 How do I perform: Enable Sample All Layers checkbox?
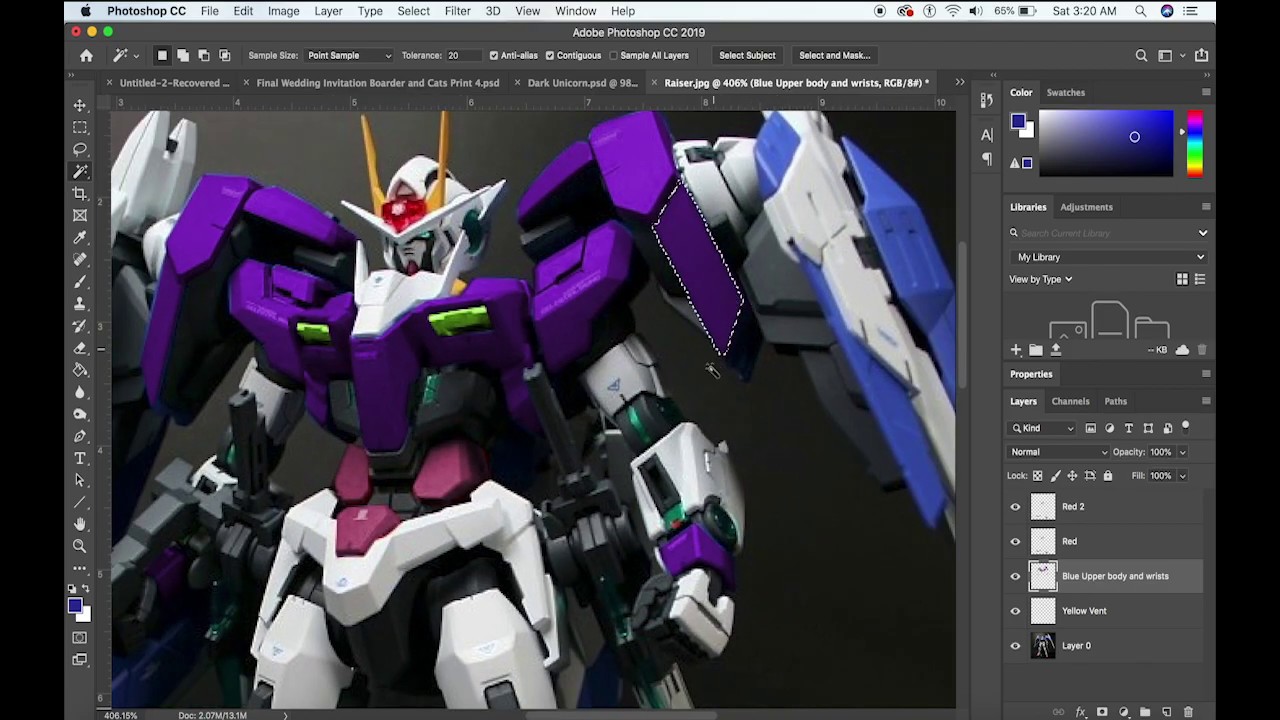pos(614,56)
